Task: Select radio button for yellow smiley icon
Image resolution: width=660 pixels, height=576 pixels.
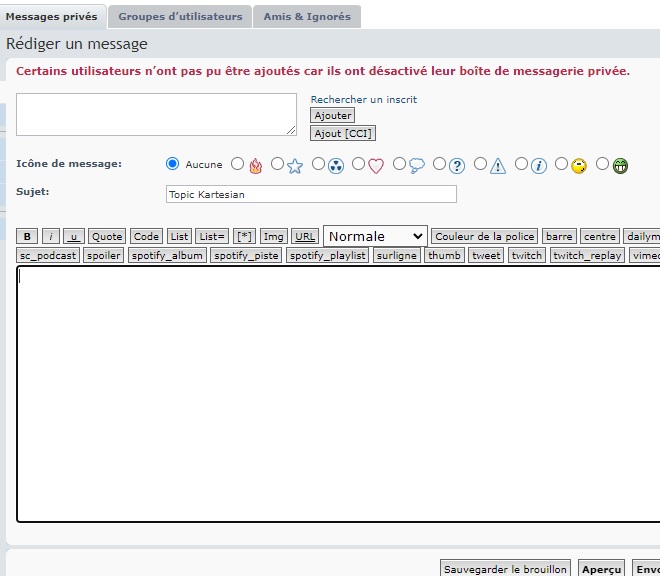Action: pyautogui.click(x=562, y=164)
